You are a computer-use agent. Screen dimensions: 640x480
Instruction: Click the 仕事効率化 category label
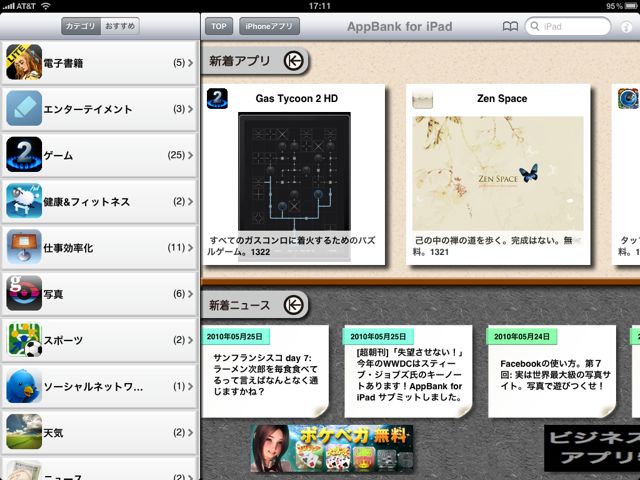tap(68, 247)
